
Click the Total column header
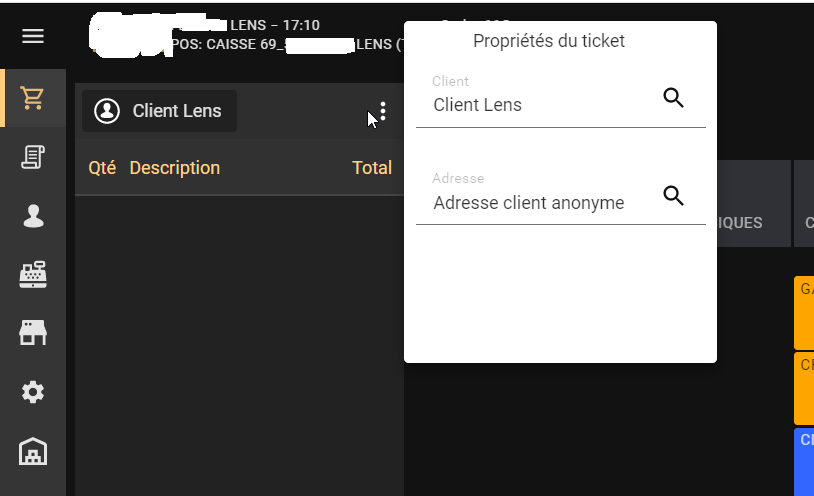pyautogui.click(x=372, y=168)
